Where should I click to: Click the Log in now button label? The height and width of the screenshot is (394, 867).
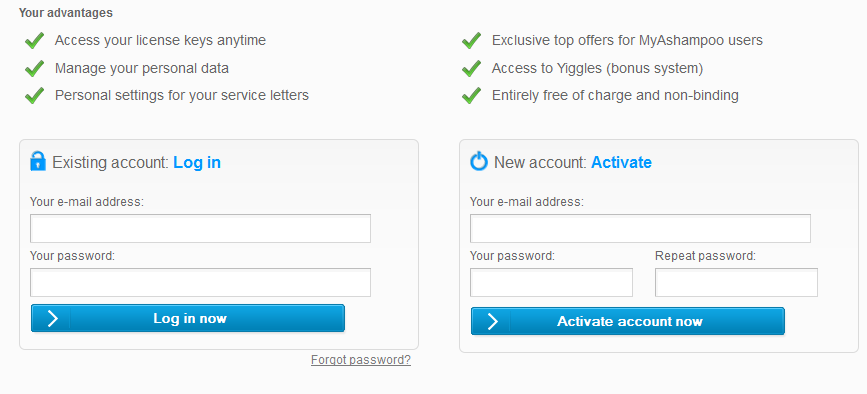190,318
